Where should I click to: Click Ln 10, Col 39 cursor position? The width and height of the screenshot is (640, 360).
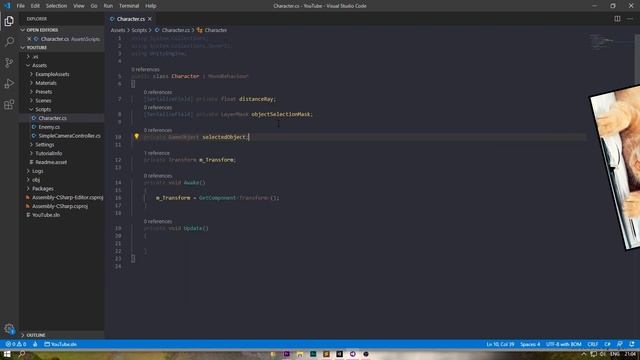[500, 344]
